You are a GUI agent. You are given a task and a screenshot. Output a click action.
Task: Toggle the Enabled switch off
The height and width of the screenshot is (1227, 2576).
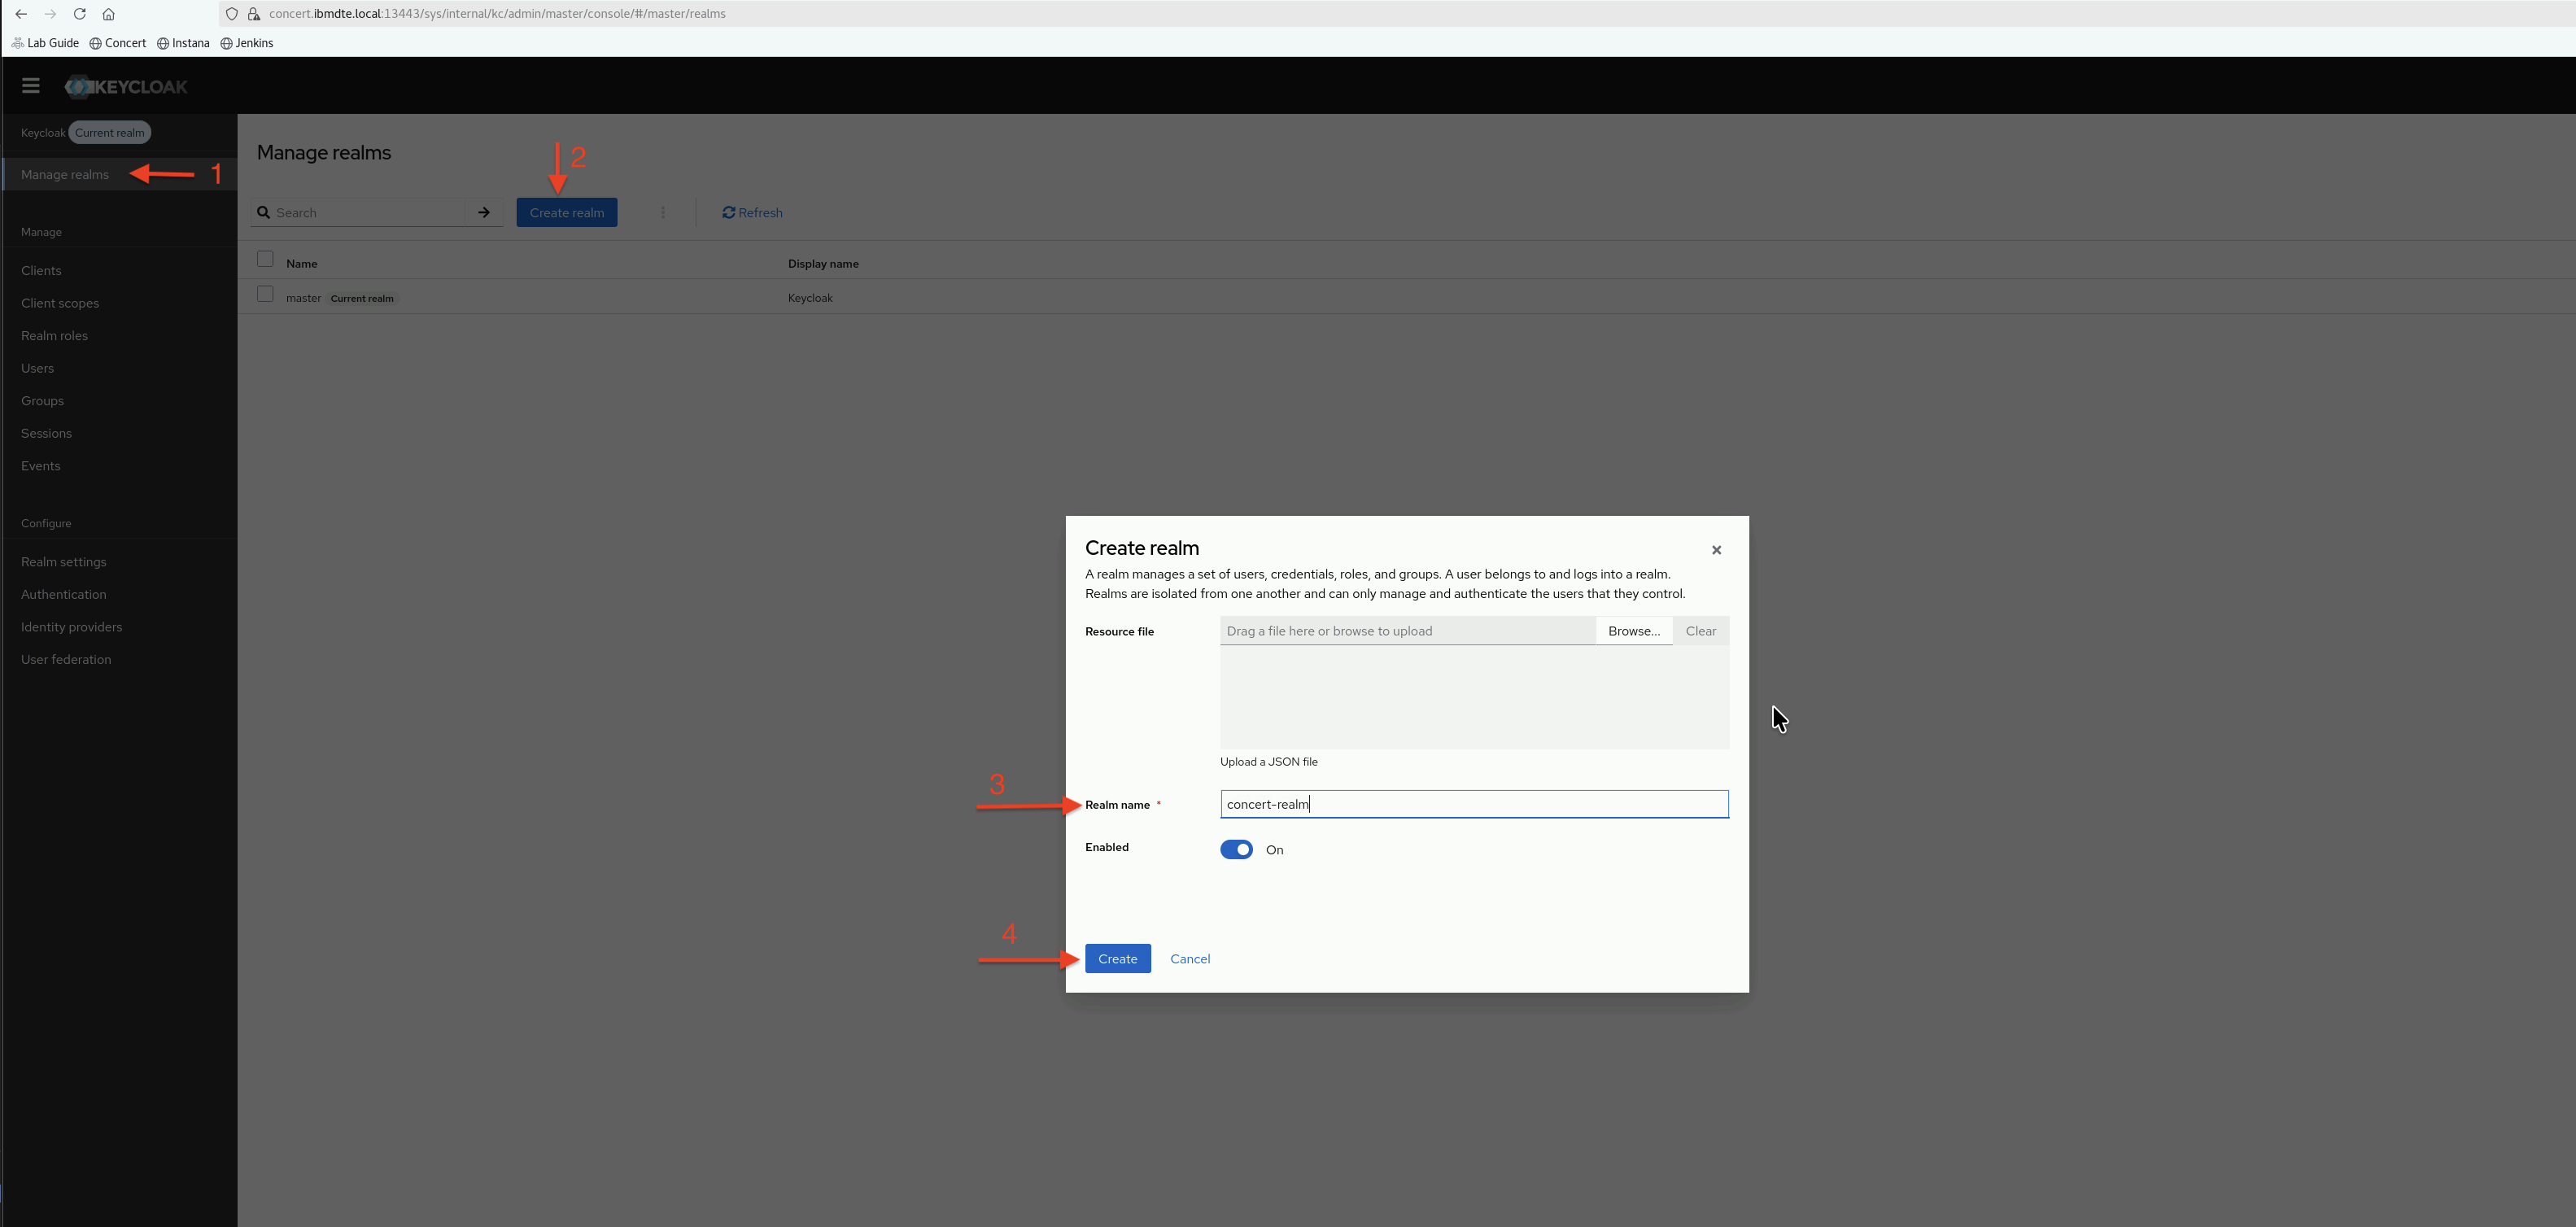1236,850
